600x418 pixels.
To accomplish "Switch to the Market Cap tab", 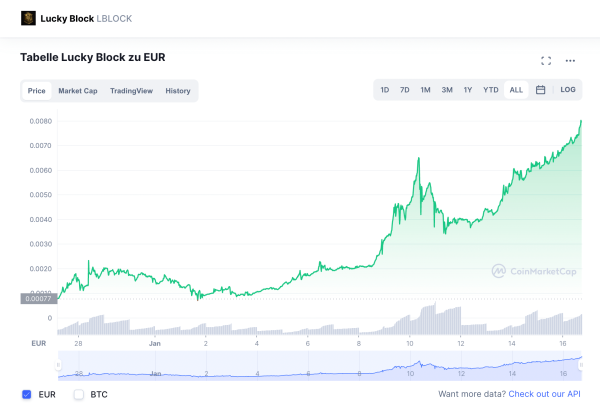I will coord(78,91).
